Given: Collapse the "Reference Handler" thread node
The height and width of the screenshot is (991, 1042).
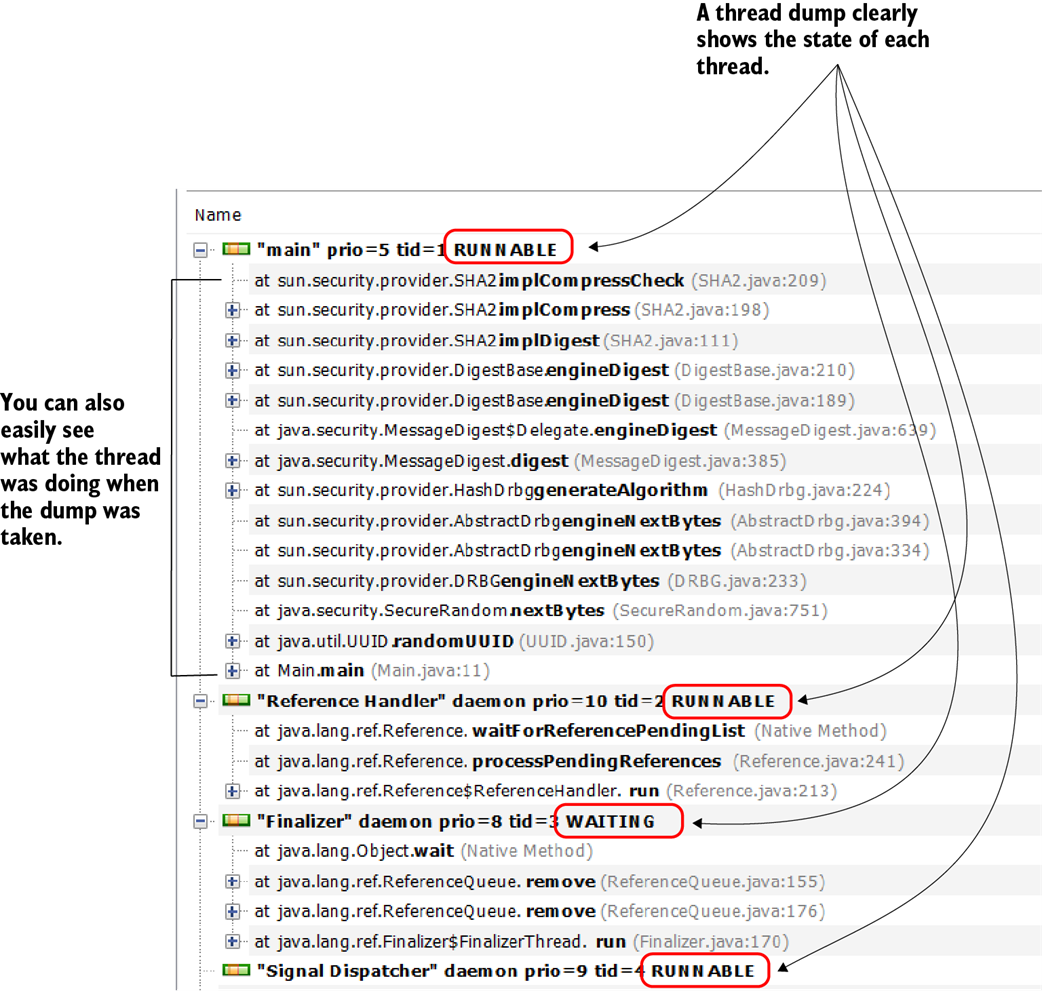Looking at the screenshot, I should [x=201, y=702].
